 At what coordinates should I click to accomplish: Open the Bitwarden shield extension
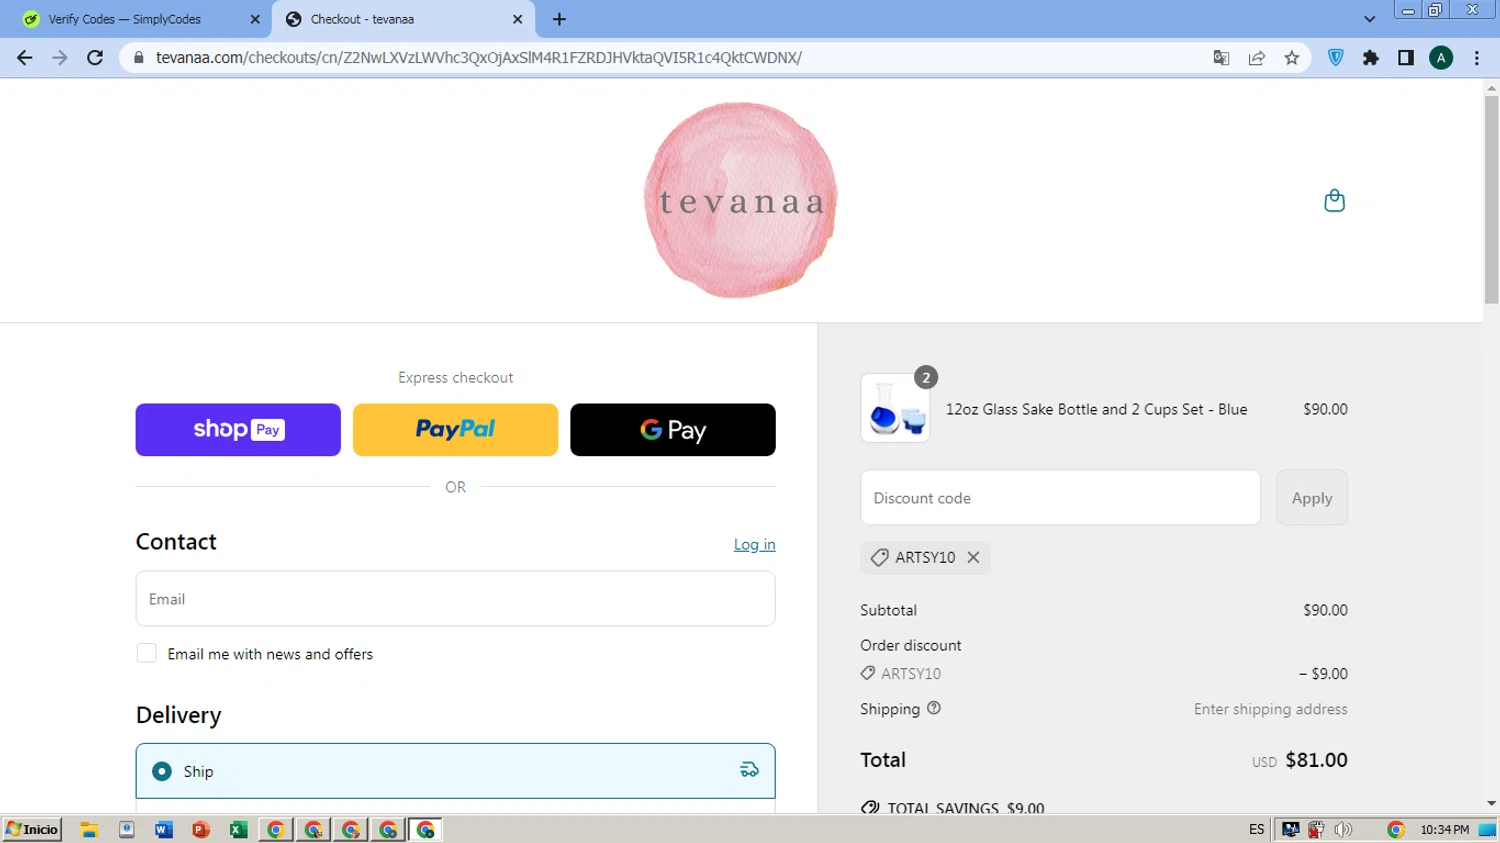tap(1336, 58)
